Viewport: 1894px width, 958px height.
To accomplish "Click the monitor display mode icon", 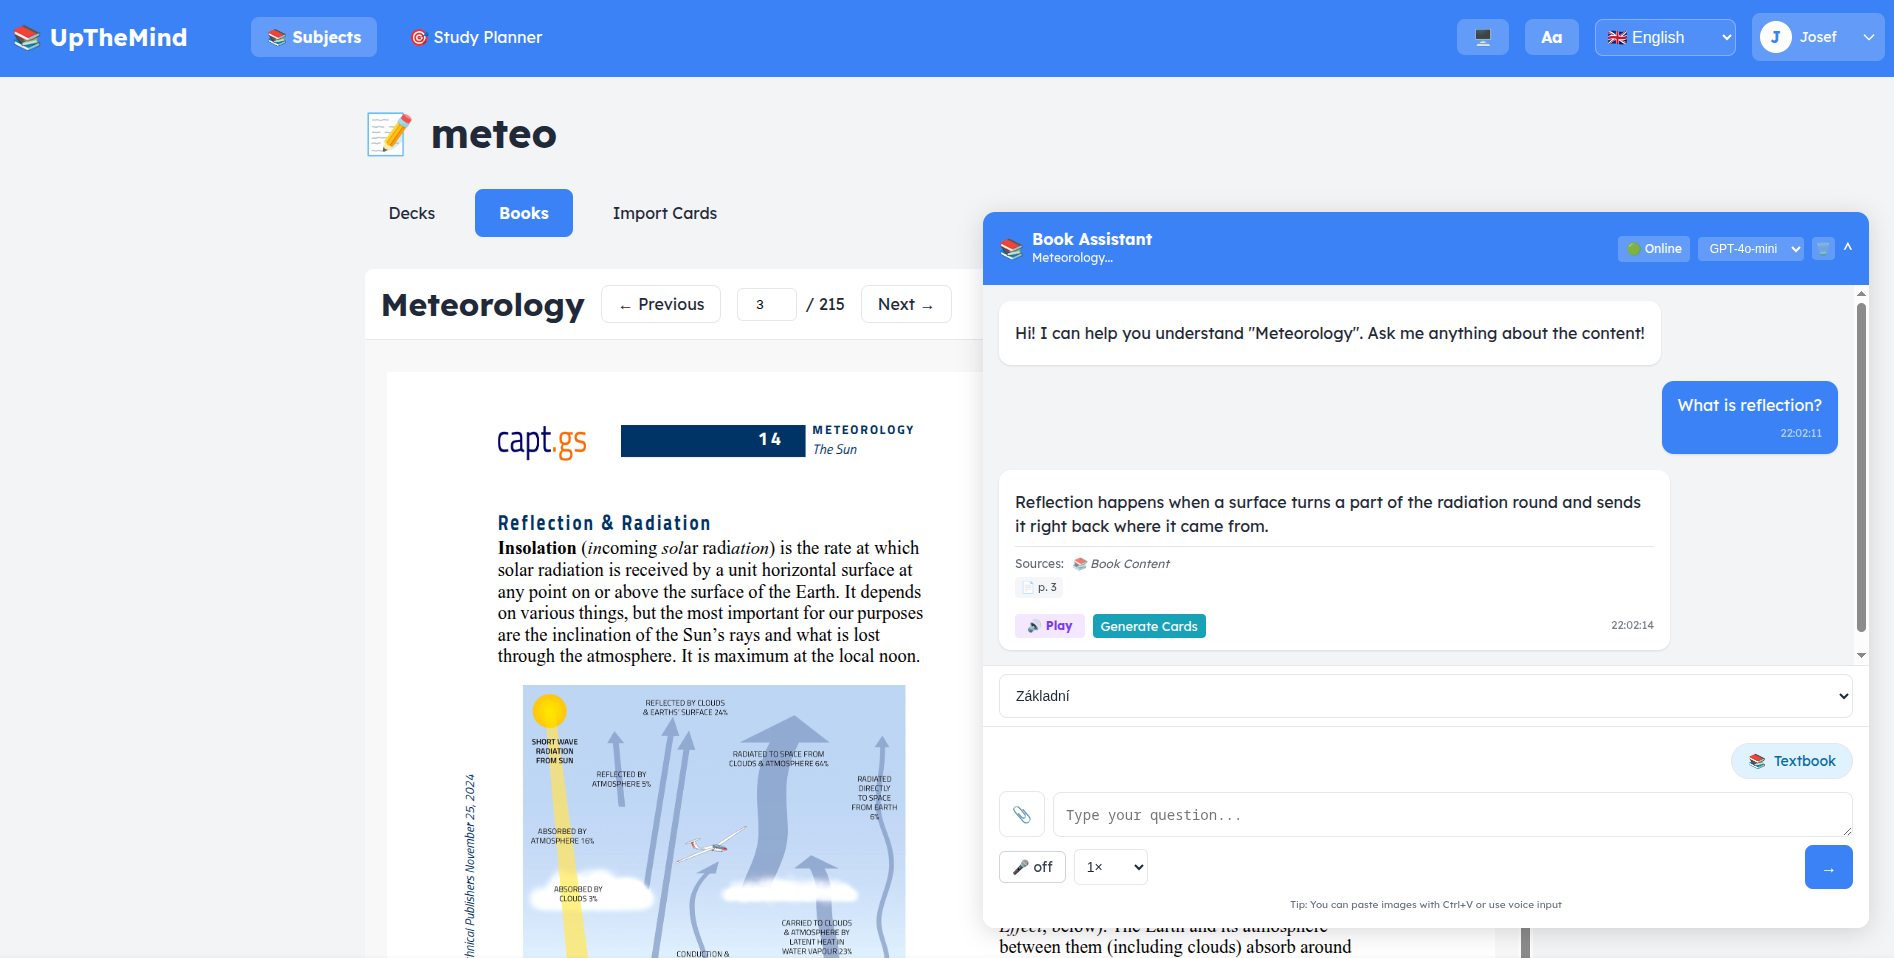I will coord(1482,37).
